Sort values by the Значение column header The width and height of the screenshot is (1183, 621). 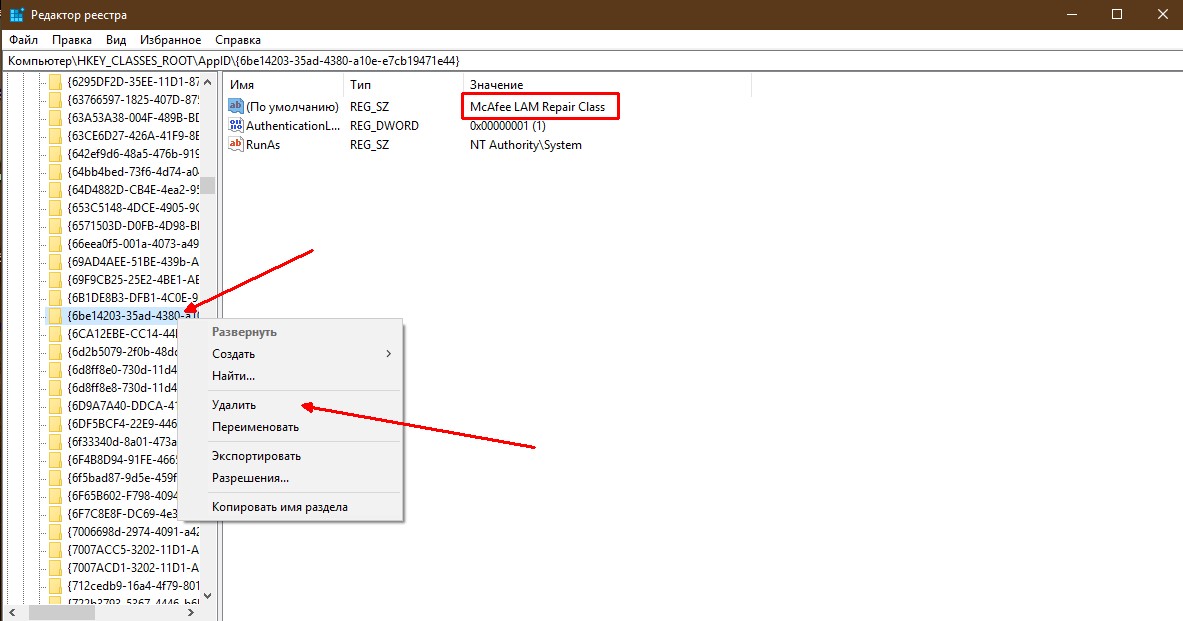tap(607, 85)
